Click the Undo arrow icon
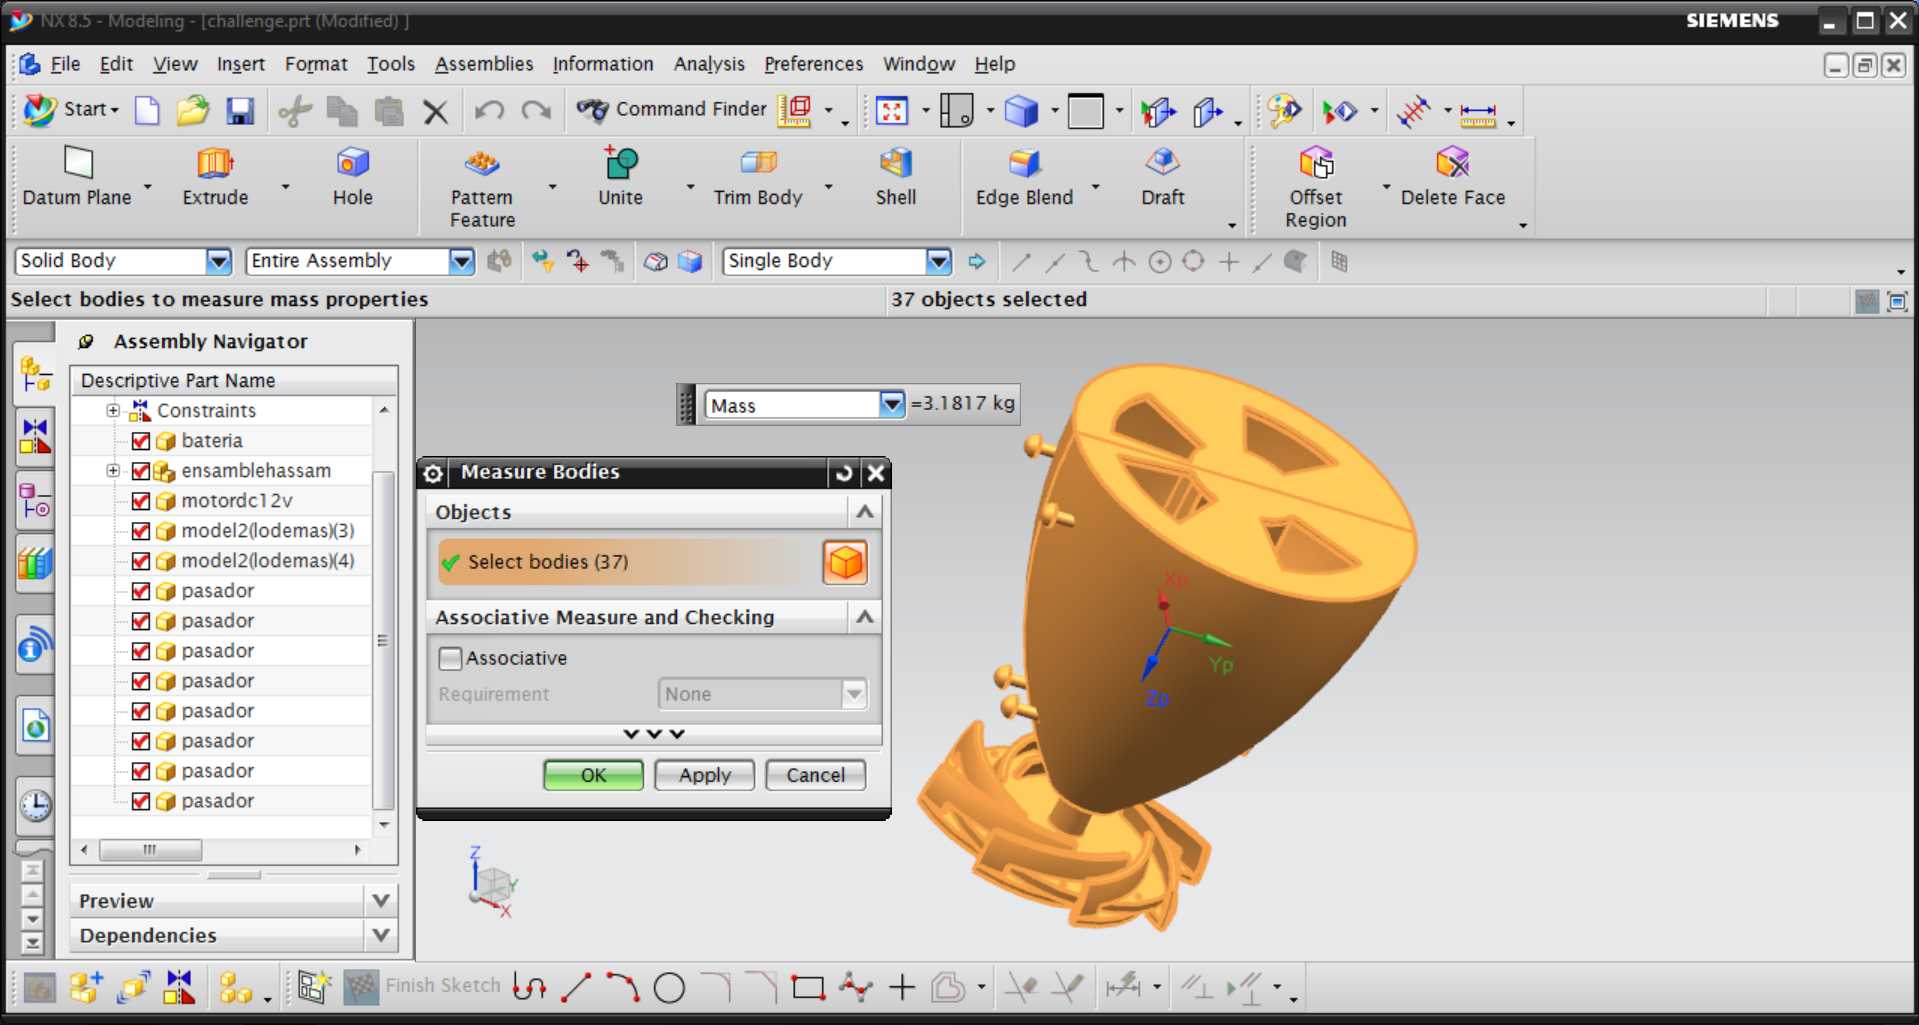The image size is (1919, 1025). click(489, 111)
